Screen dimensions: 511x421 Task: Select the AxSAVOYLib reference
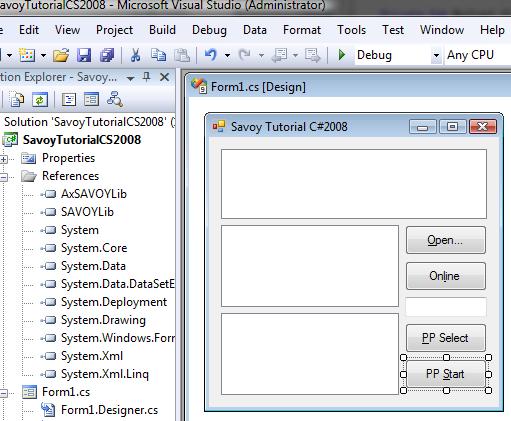94,194
